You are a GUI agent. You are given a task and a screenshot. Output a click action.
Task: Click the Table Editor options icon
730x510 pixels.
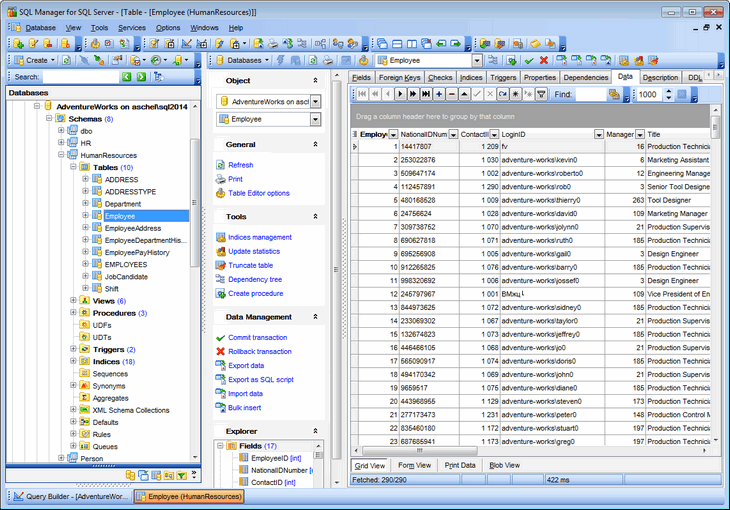221,193
